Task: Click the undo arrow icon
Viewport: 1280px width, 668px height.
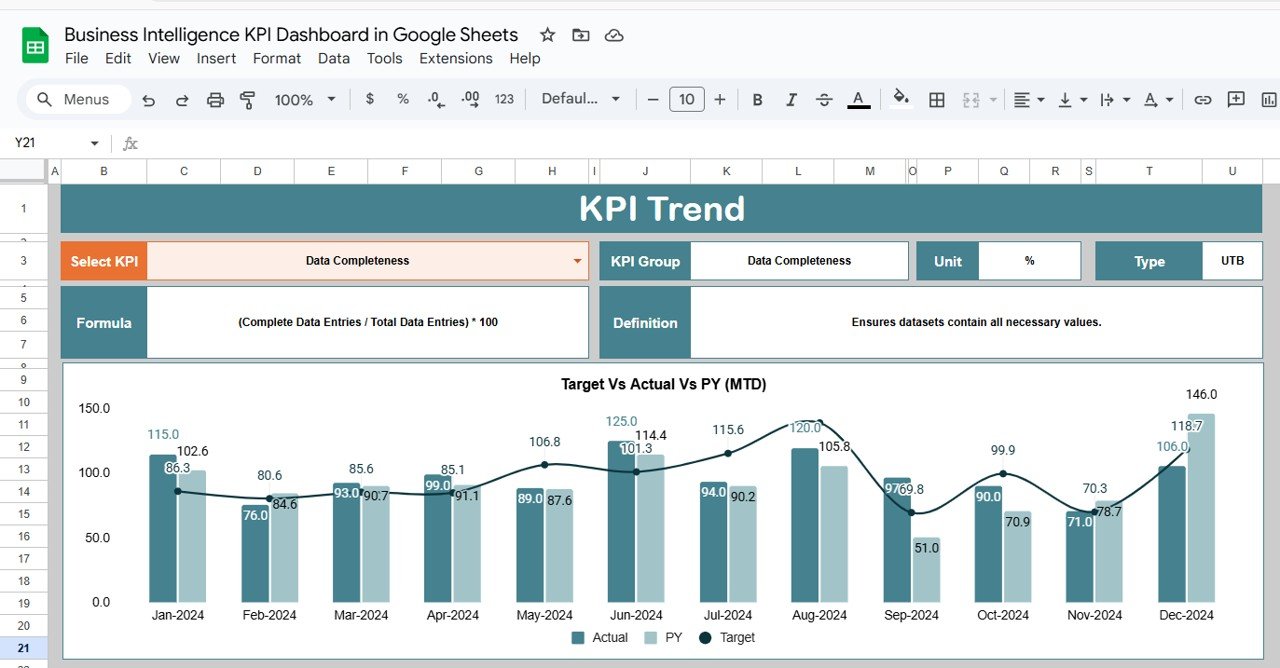Action: 149,100
